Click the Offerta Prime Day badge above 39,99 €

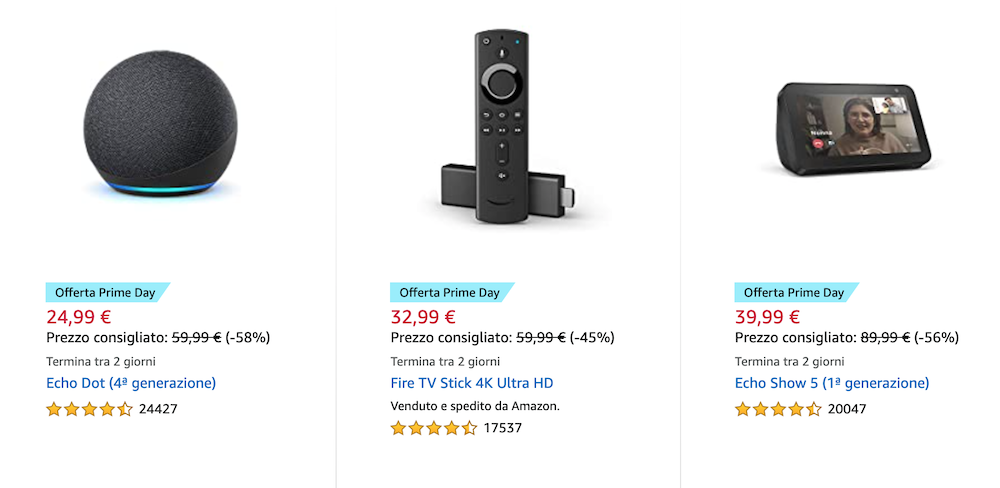794,293
